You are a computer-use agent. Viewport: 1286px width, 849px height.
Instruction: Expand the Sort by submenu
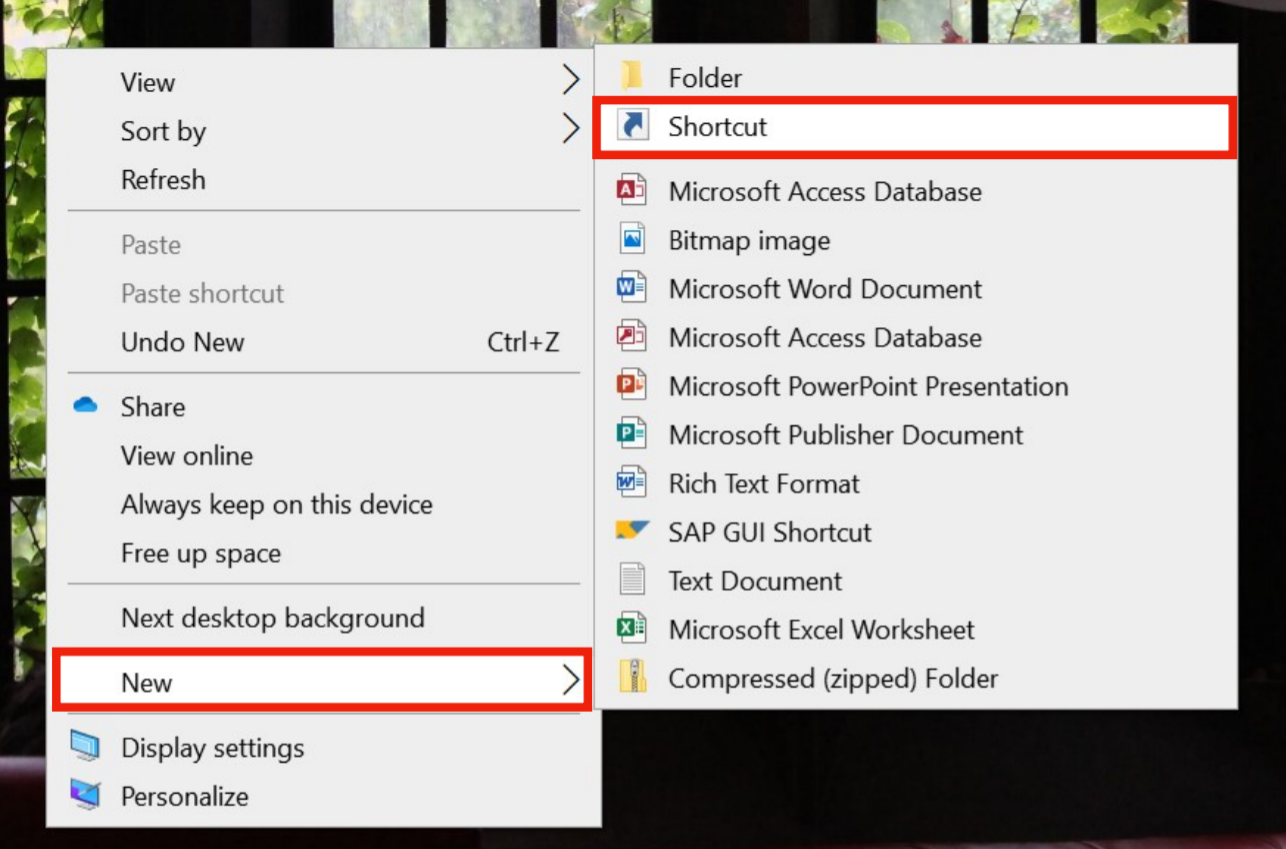pyautogui.click(x=163, y=131)
